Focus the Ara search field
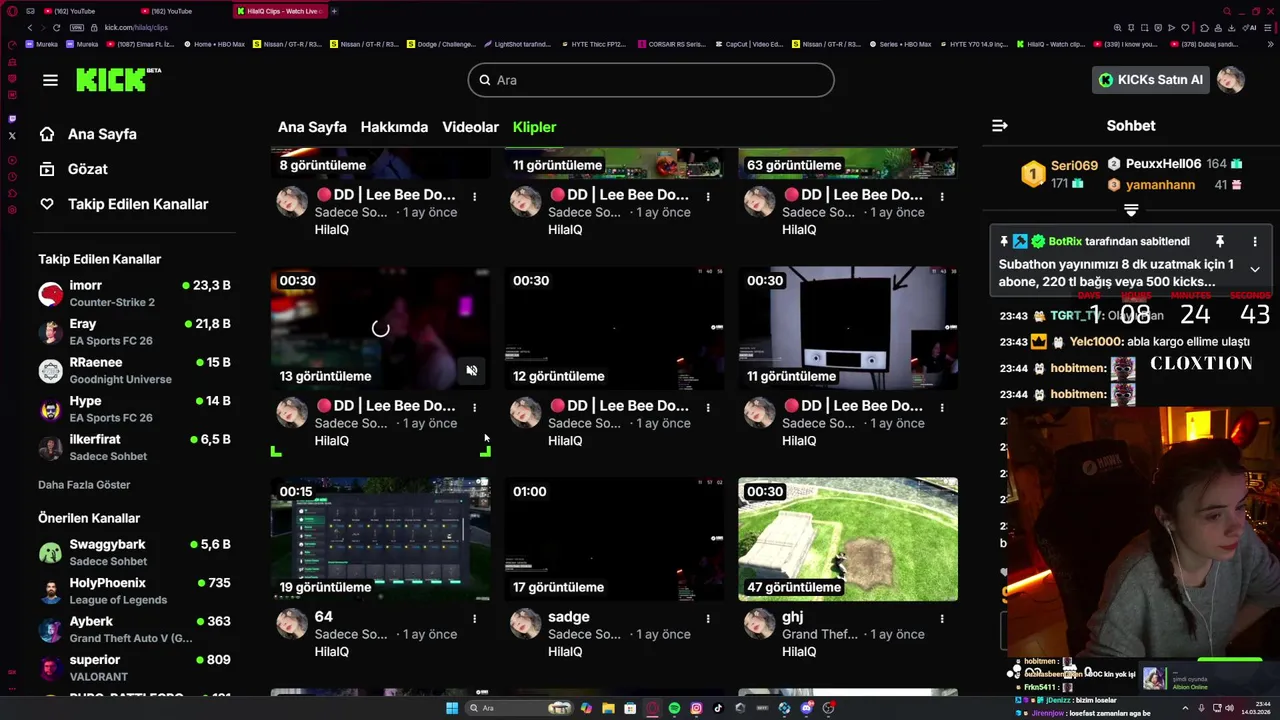Image resolution: width=1280 pixels, height=720 pixels. [x=651, y=80]
